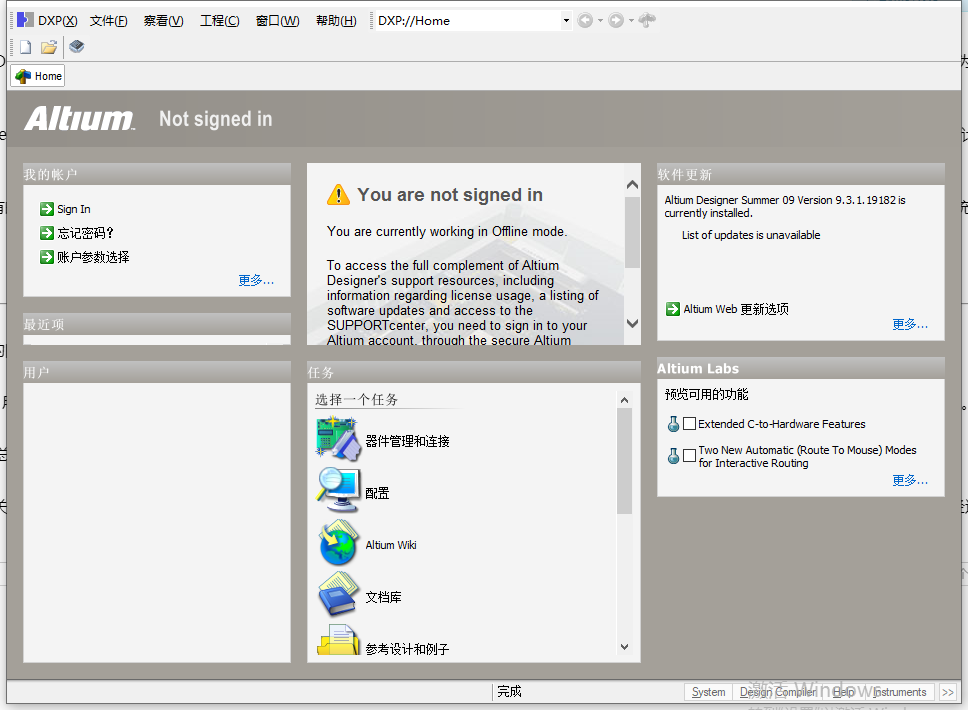Switch to the Home document tab
This screenshot has height=710, width=968.
(38, 76)
